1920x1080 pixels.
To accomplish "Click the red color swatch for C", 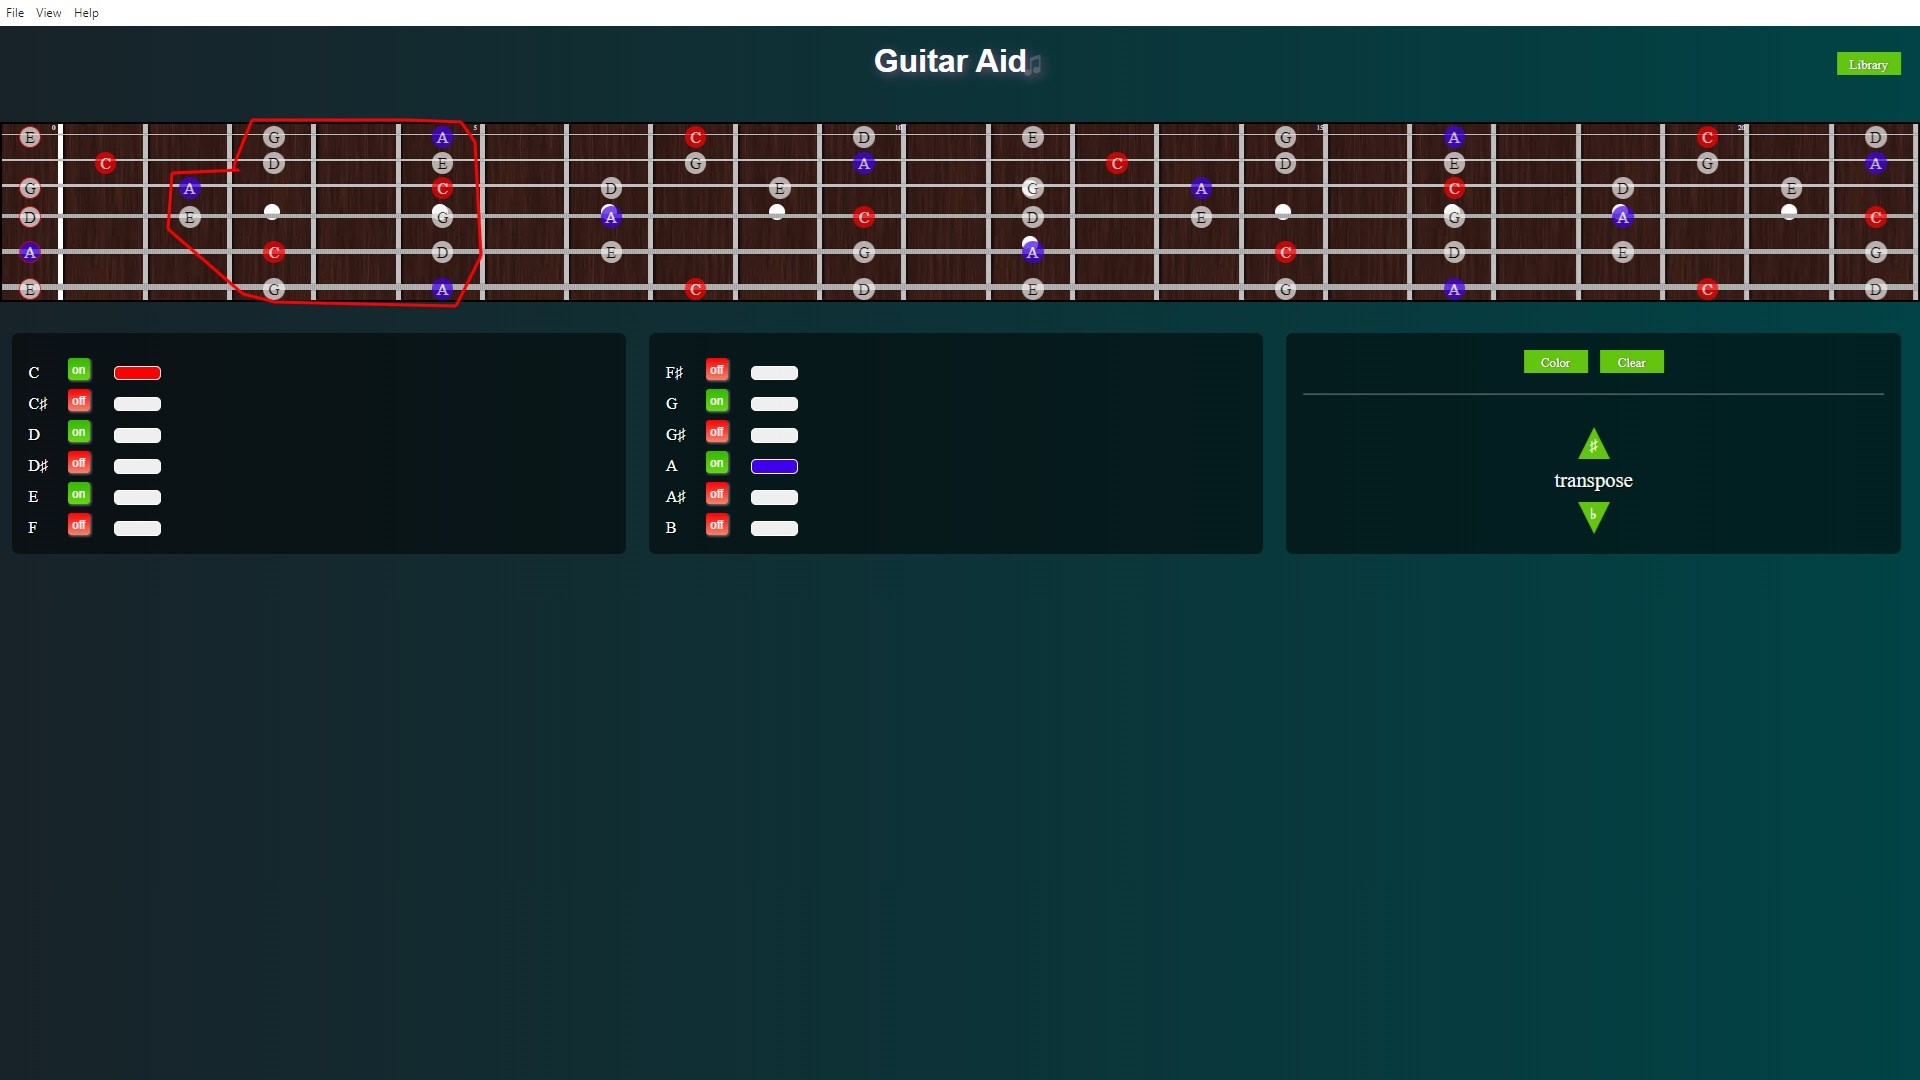I will click(x=137, y=373).
